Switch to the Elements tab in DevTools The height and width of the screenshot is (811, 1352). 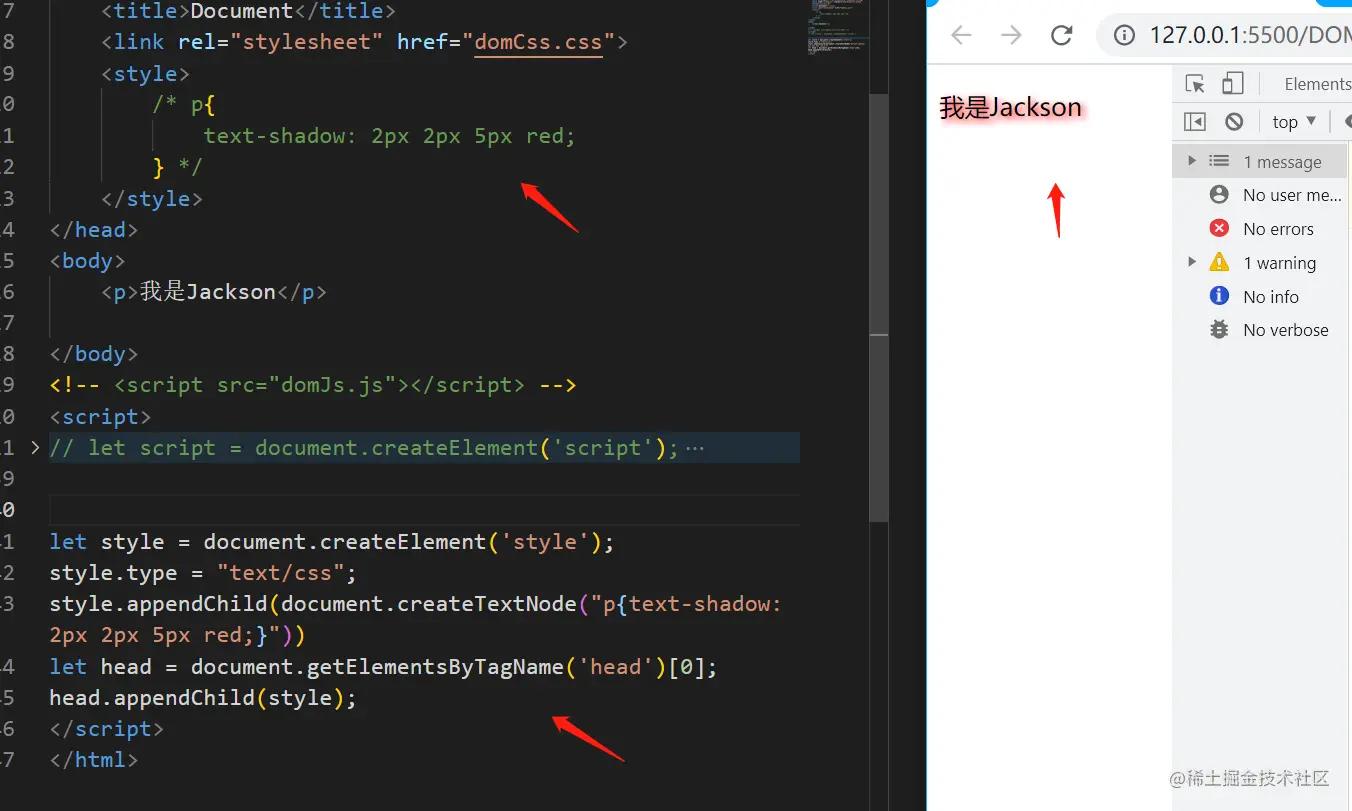pos(1317,84)
